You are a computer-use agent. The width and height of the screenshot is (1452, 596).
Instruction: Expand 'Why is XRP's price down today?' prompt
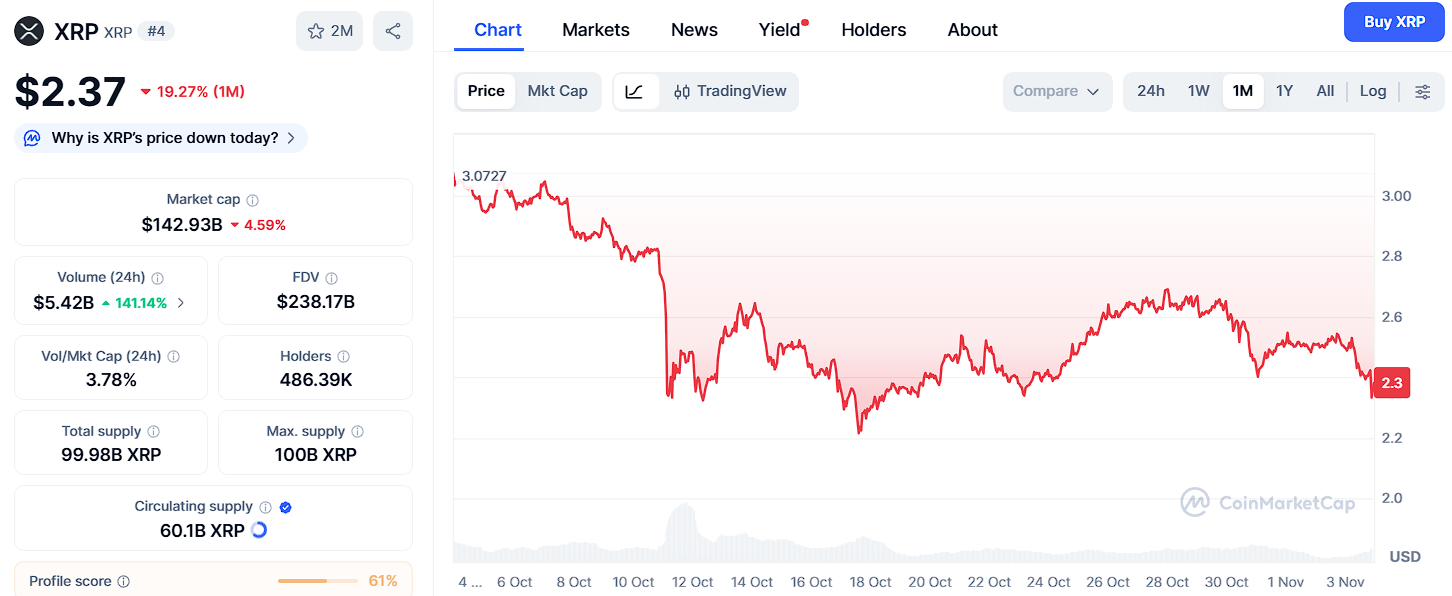click(160, 137)
